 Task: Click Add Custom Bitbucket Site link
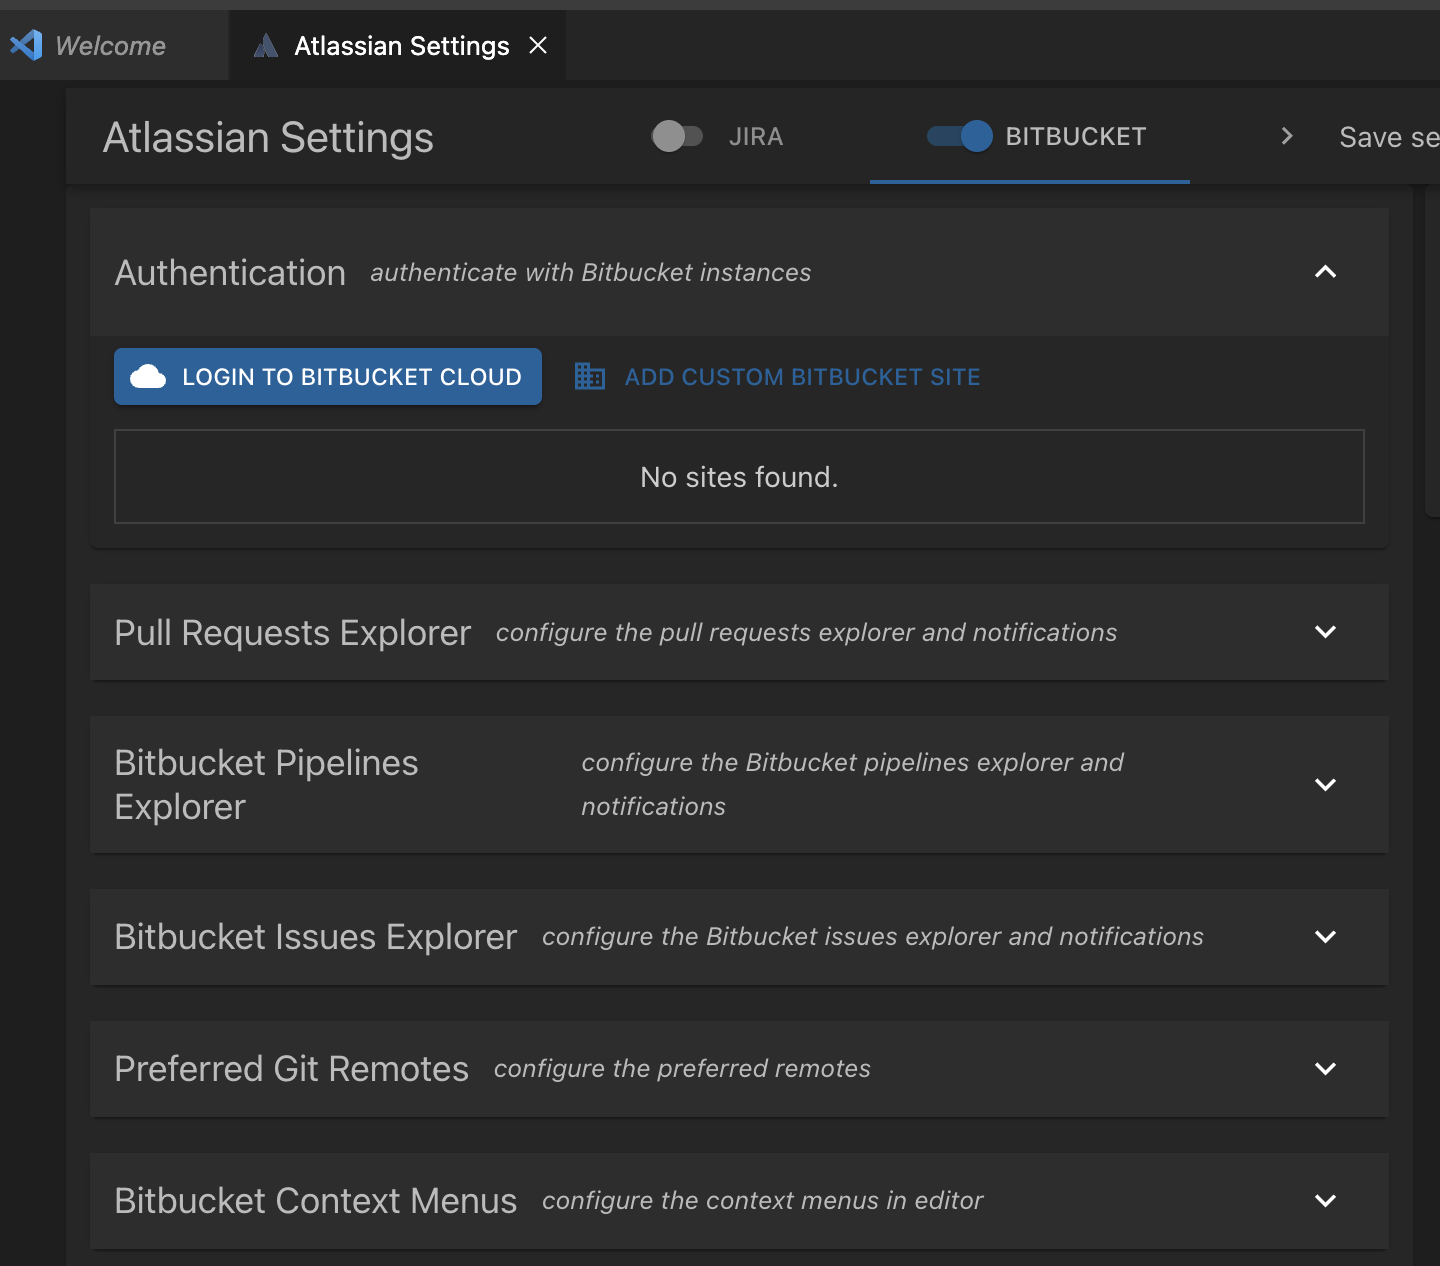[802, 377]
